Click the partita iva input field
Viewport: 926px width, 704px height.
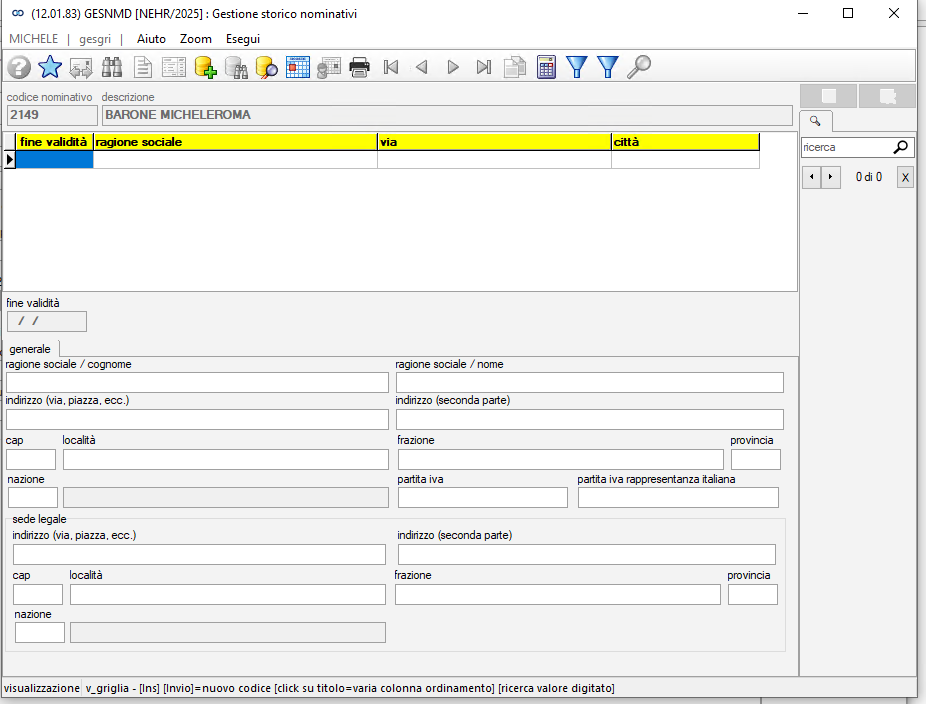(482, 498)
